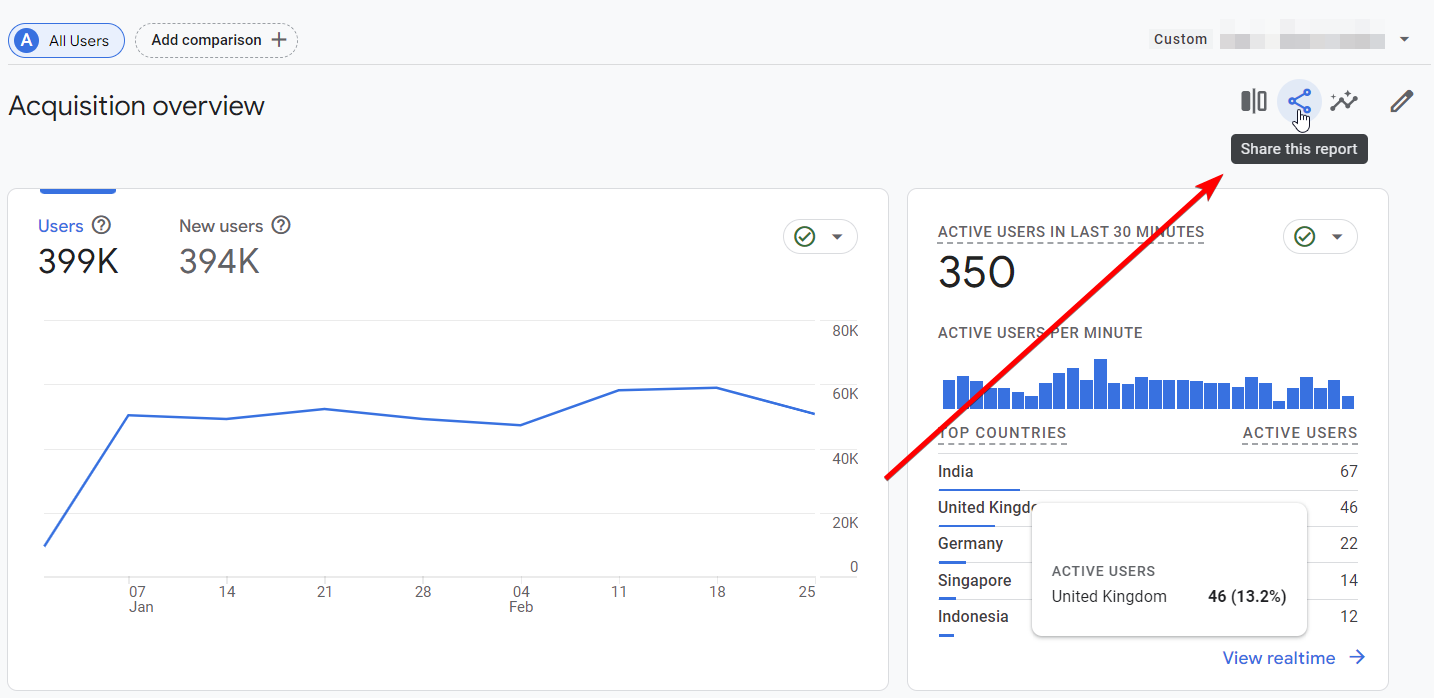Click the All Users comparison chip

pos(66,41)
